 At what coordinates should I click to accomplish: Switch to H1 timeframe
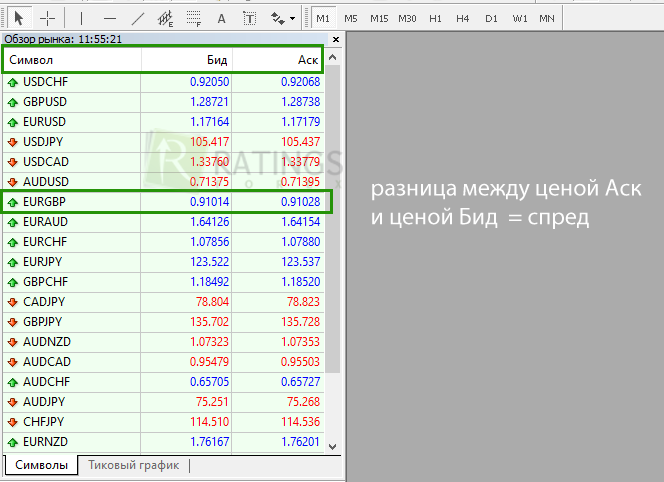[x=435, y=18]
